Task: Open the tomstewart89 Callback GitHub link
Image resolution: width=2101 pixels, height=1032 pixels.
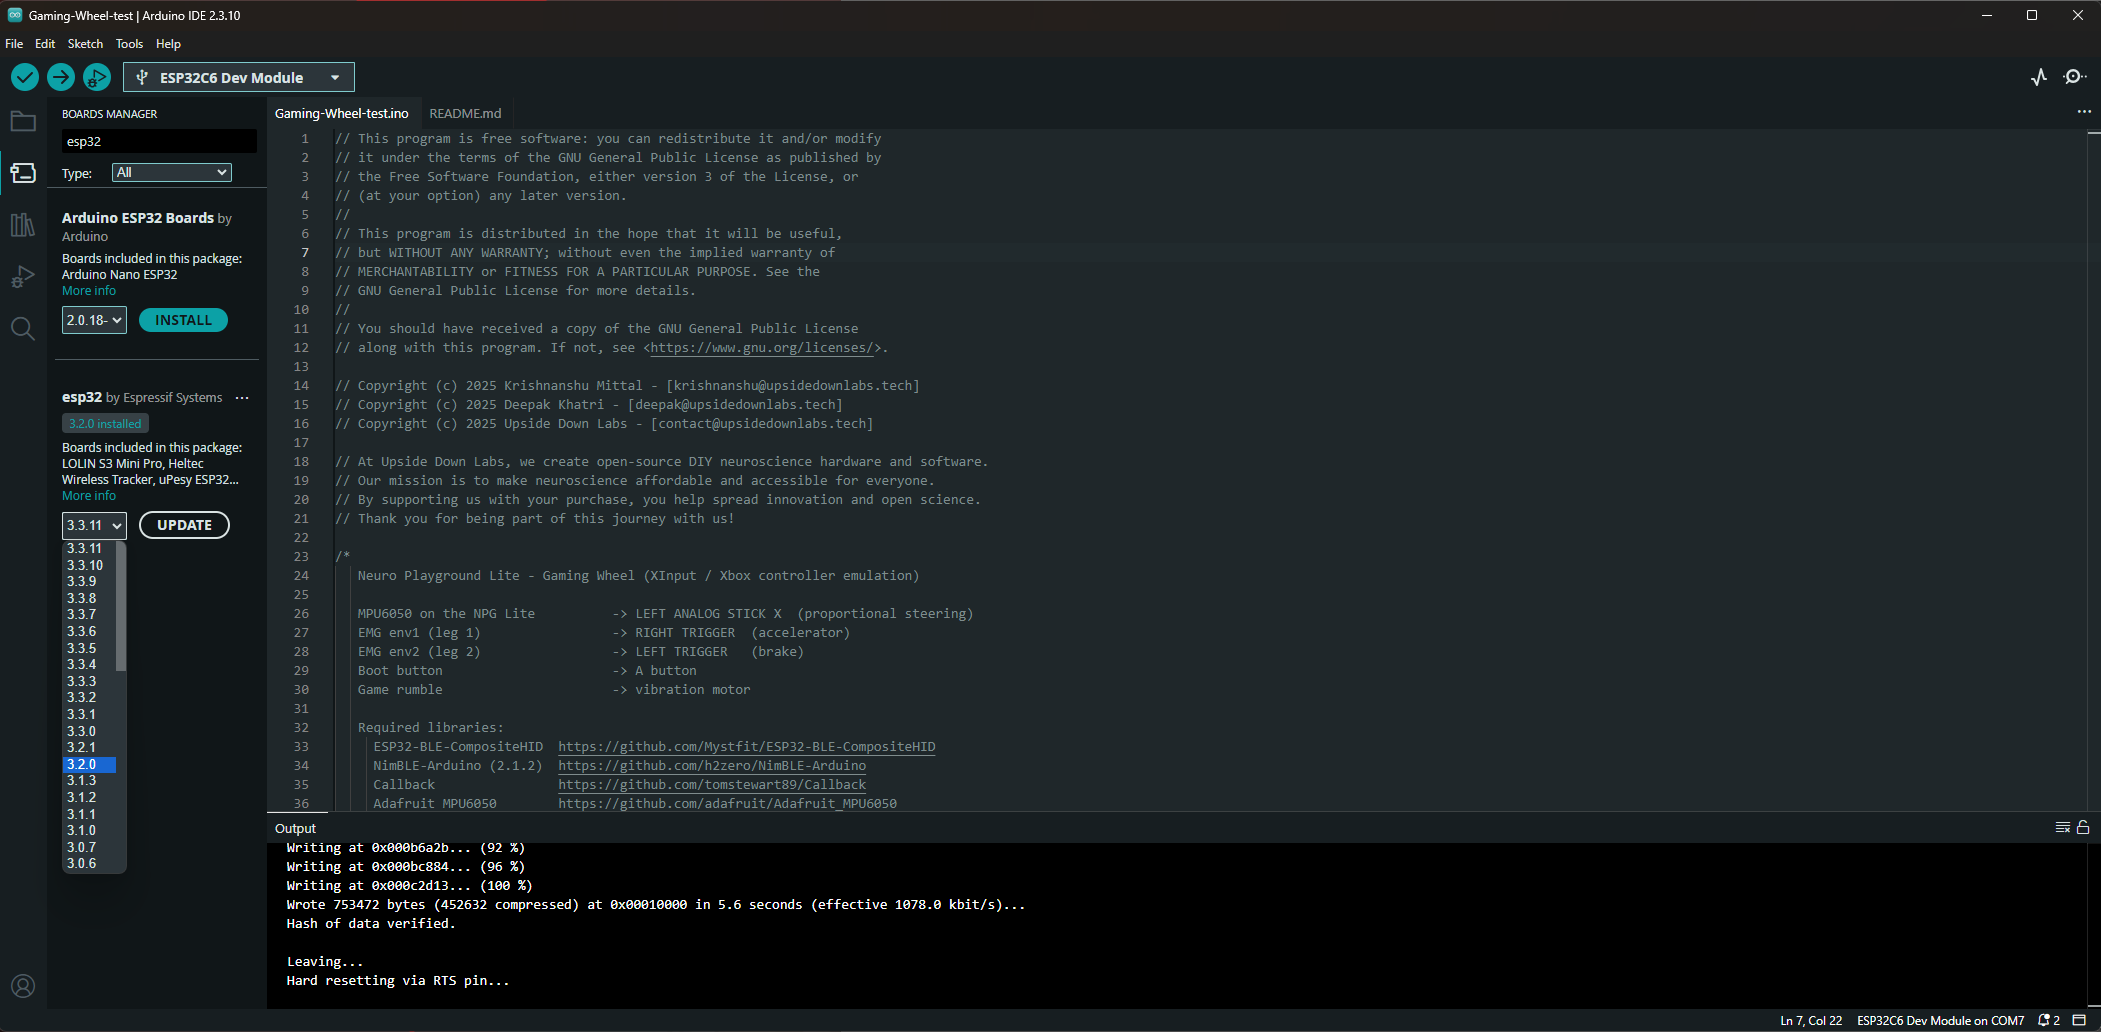Action: [x=712, y=785]
